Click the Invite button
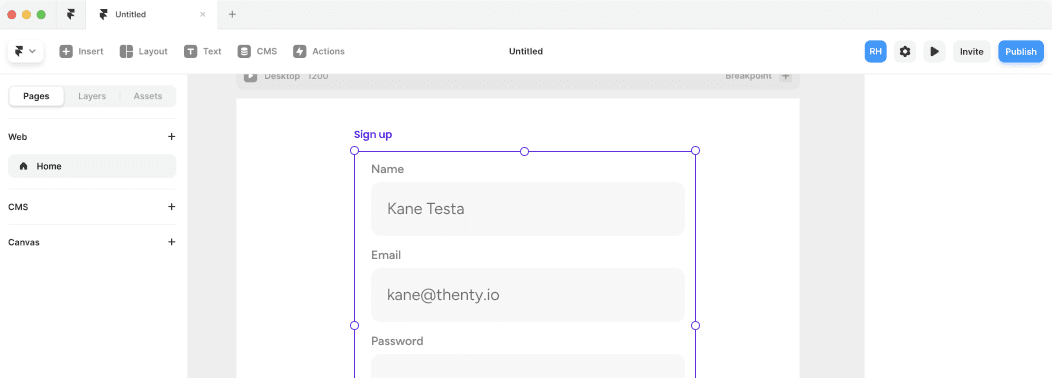Image resolution: width=1052 pixels, height=378 pixels. pyautogui.click(x=971, y=52)
